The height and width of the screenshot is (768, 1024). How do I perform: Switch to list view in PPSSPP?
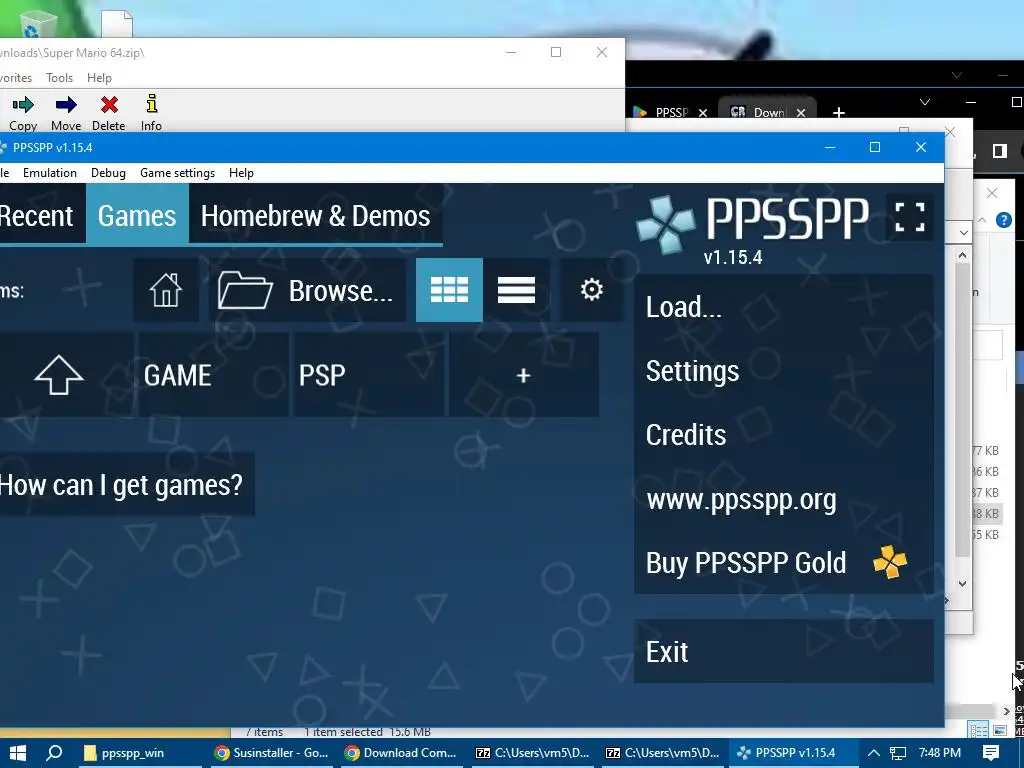(x=516, y=290)
